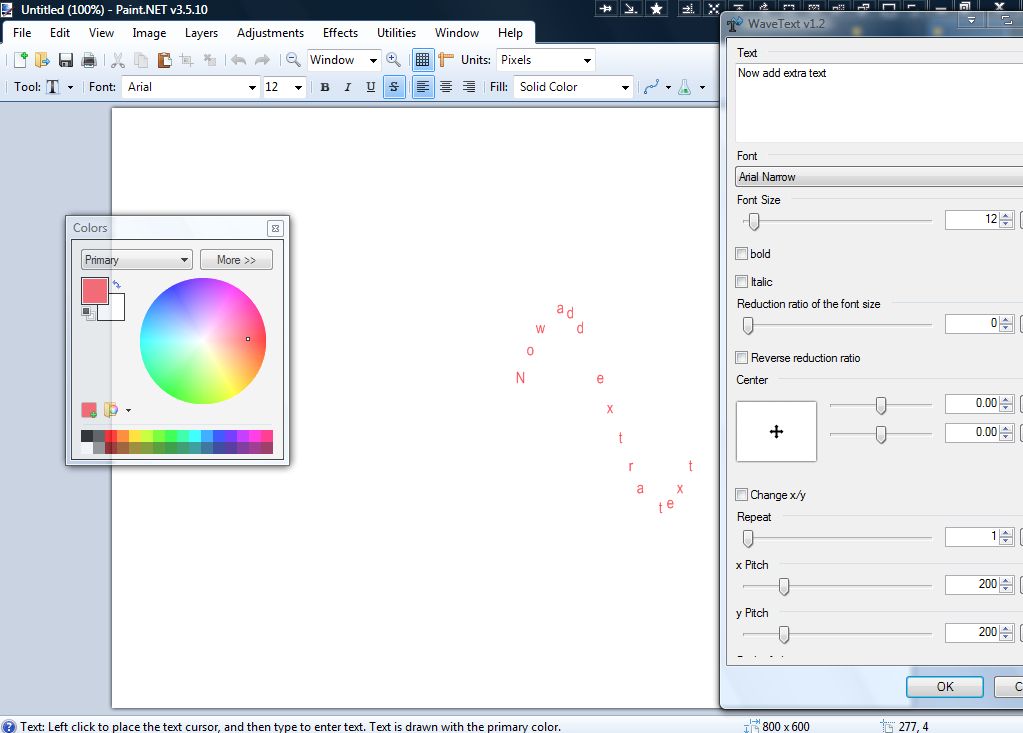Click the Print icon on the toolbar
This screenshot has width=1023, height=733.
(x=88, y=59)
